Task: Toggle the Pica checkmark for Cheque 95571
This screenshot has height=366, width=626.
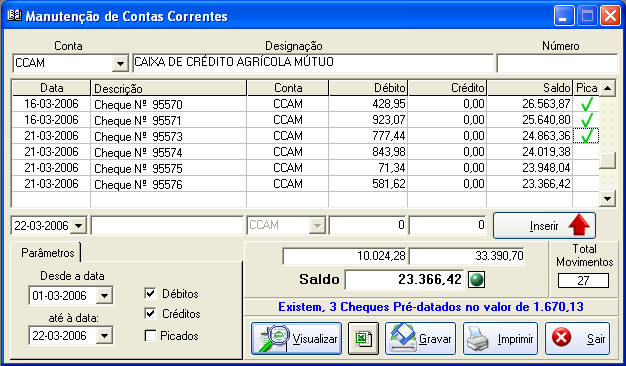Action: 586,120
